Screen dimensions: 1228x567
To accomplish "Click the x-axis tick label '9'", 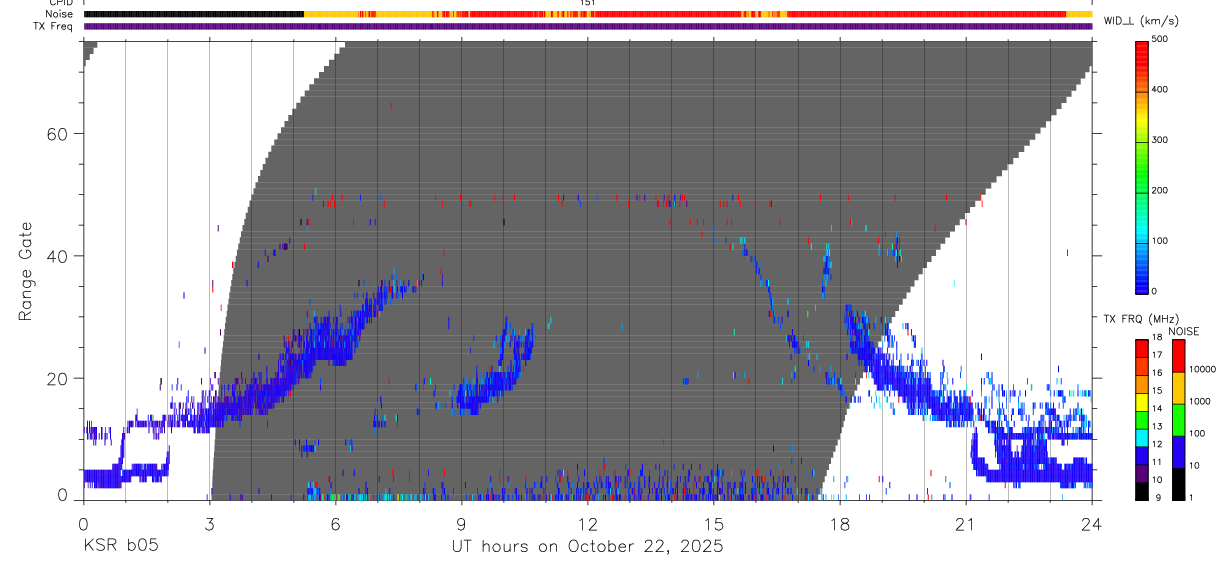I will (461, 524).
